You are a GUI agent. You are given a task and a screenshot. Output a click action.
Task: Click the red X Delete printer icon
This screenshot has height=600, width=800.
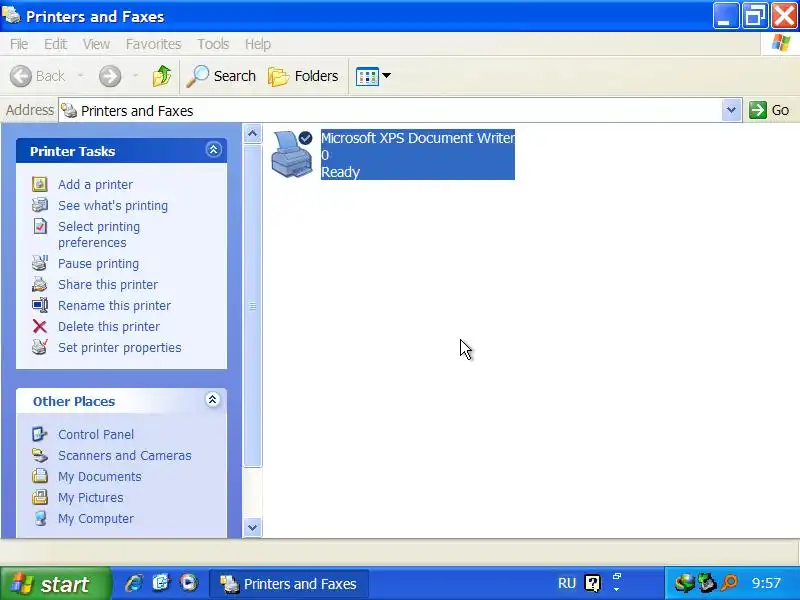pos(40,326)
